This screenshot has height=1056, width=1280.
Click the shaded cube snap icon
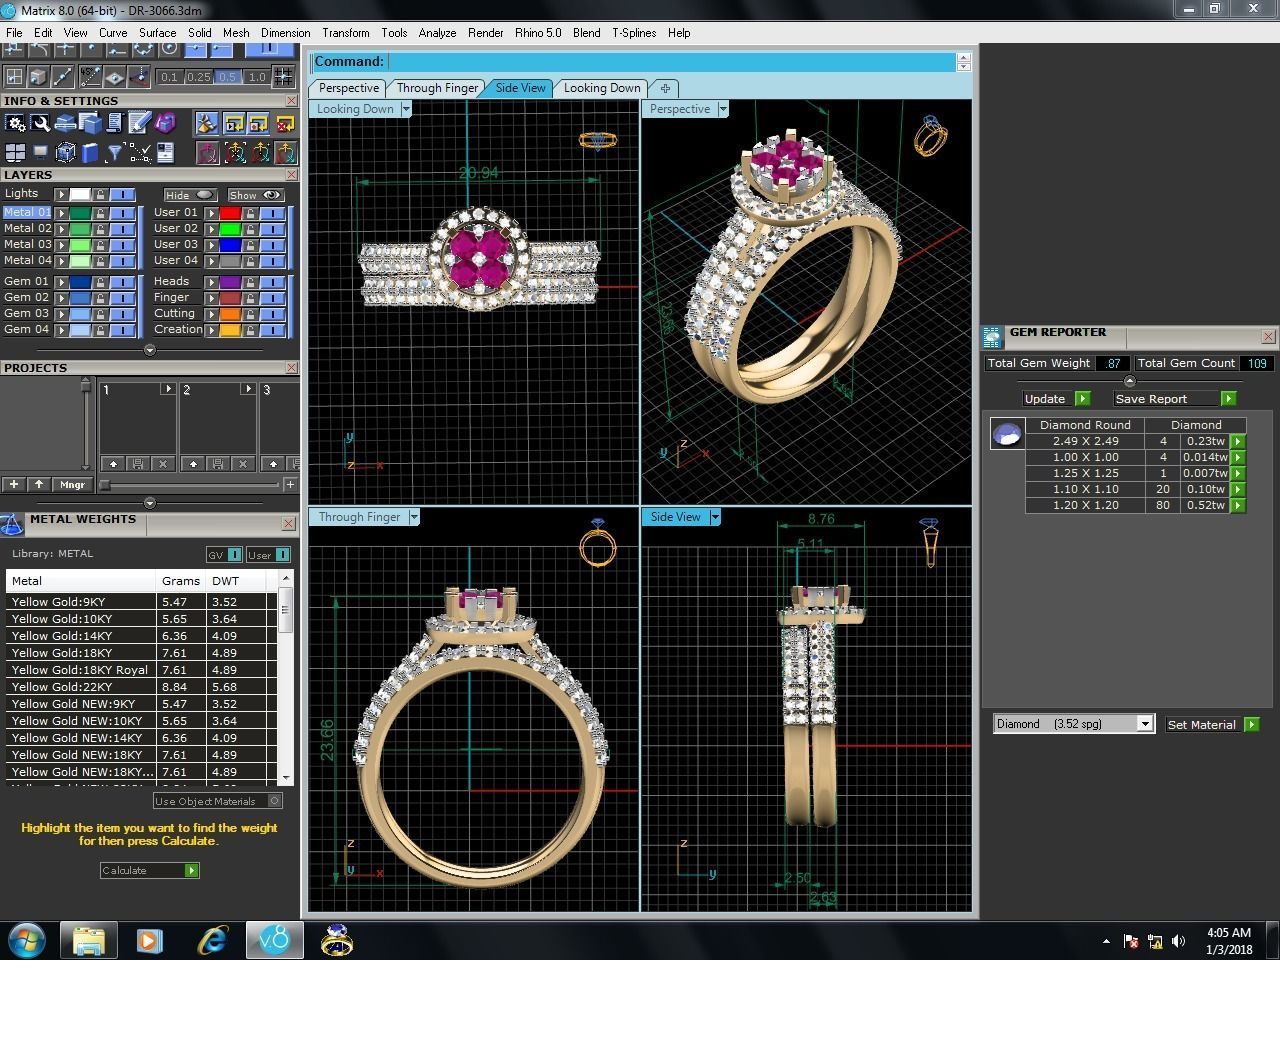38,76
